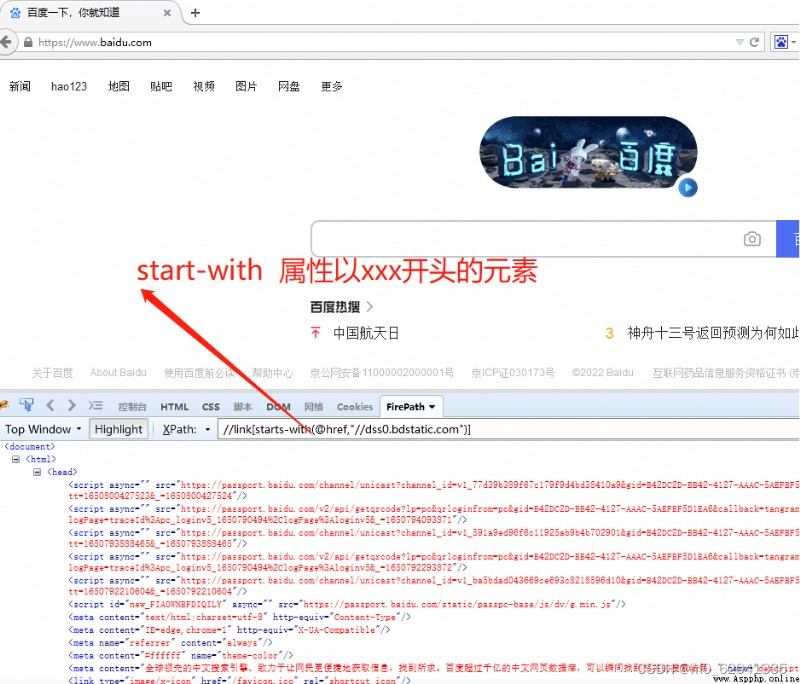Select the script id="new_FIAOWNBFDIQILY" row
Viewport: 800px width, 684px height.
[347, 604]
